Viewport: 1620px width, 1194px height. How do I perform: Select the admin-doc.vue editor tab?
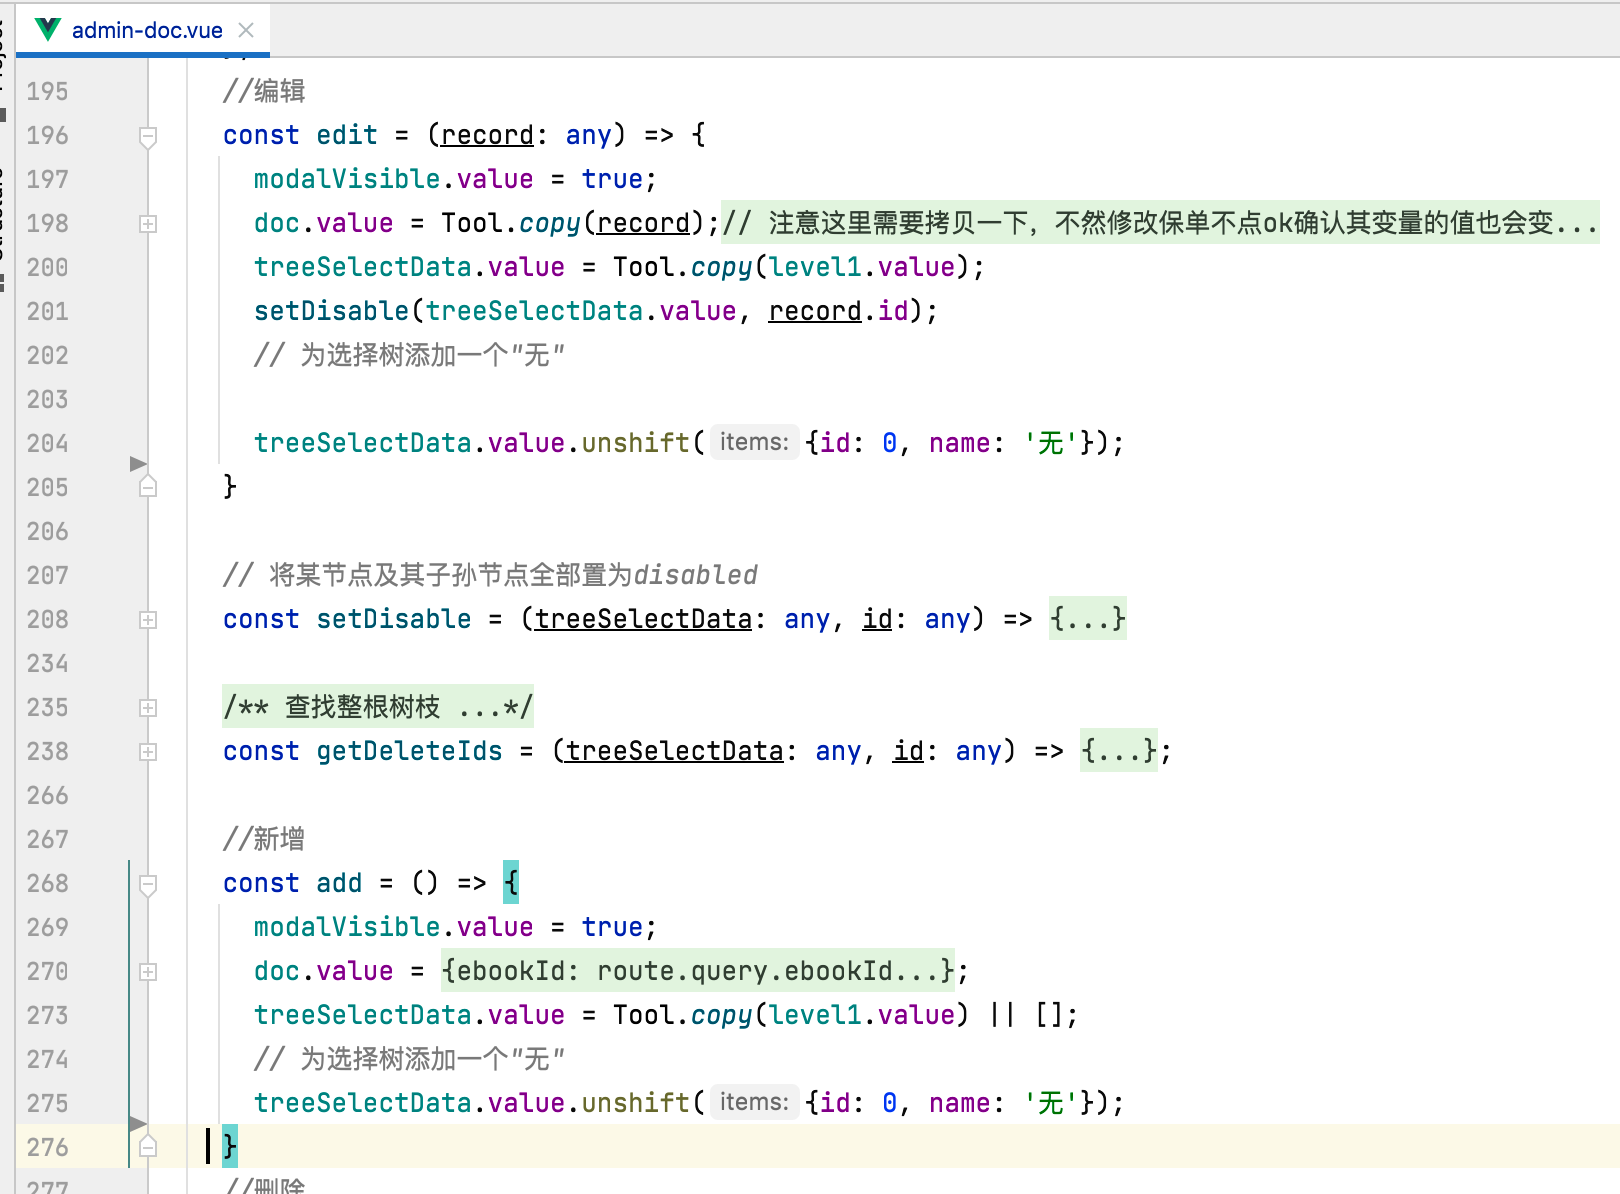(x=146, y=29)
